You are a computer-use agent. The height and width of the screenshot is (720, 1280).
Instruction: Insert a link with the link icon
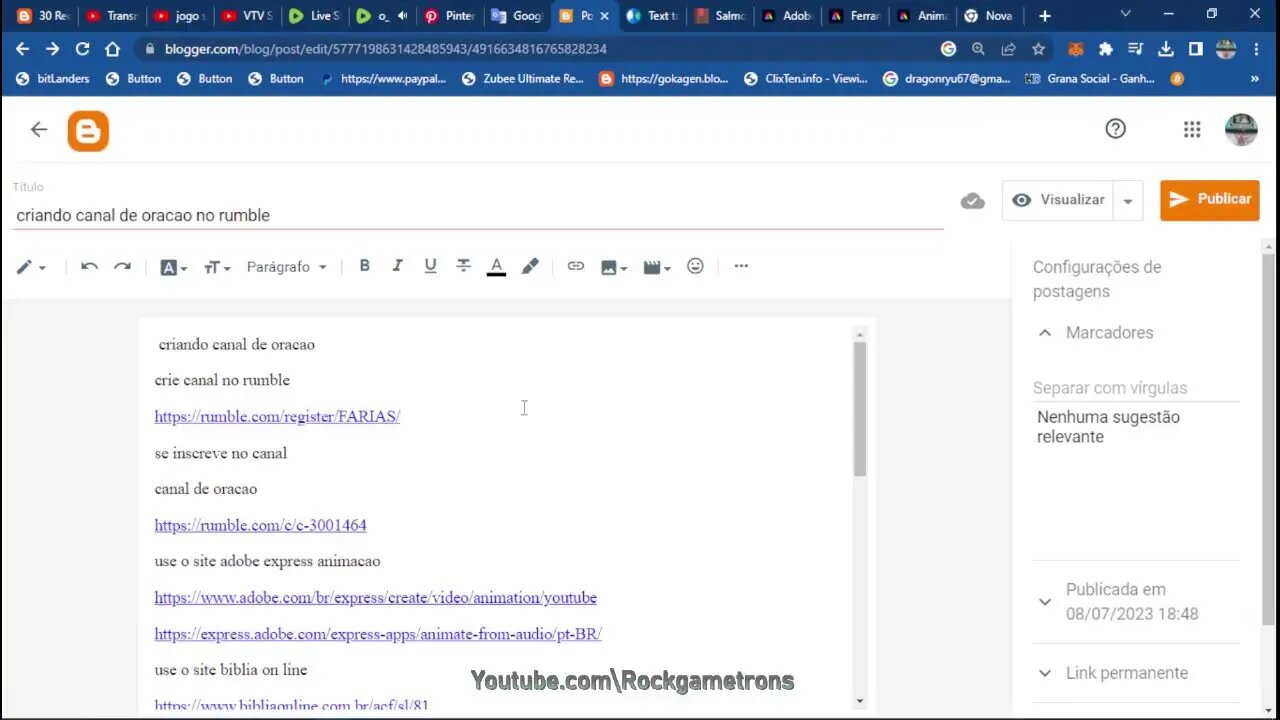point(576,266)
